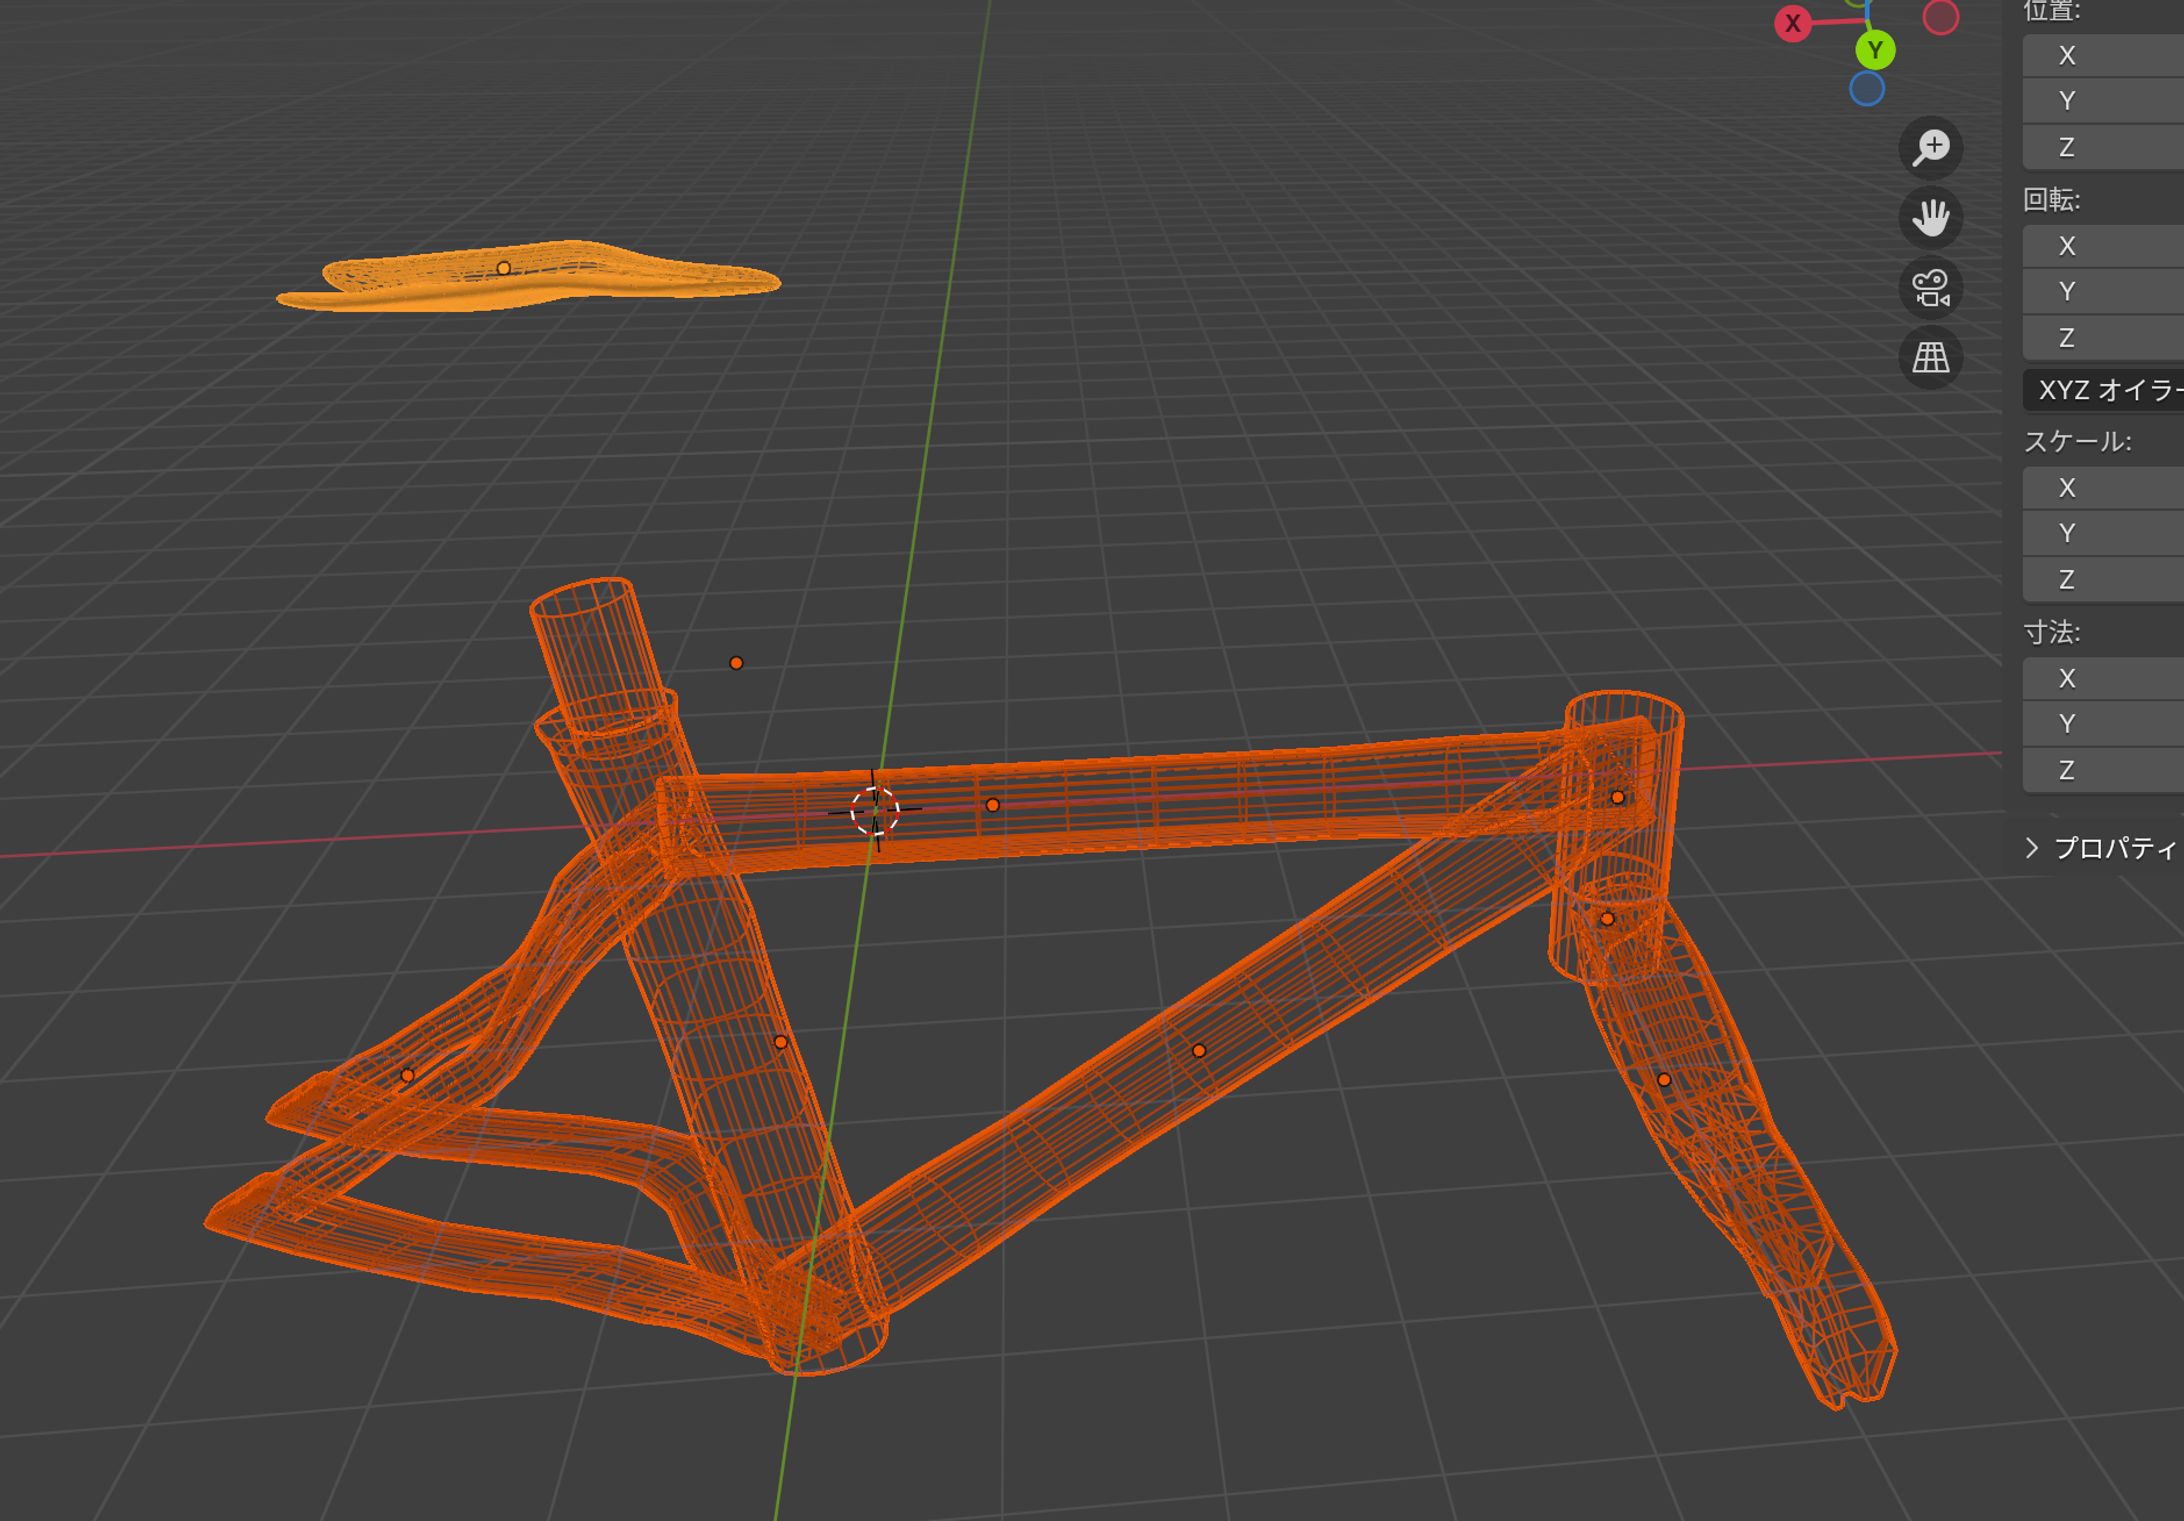Click the seat tube origin point
The width and height of the screenshot is (2184, 1521).
click(781, 1042)
